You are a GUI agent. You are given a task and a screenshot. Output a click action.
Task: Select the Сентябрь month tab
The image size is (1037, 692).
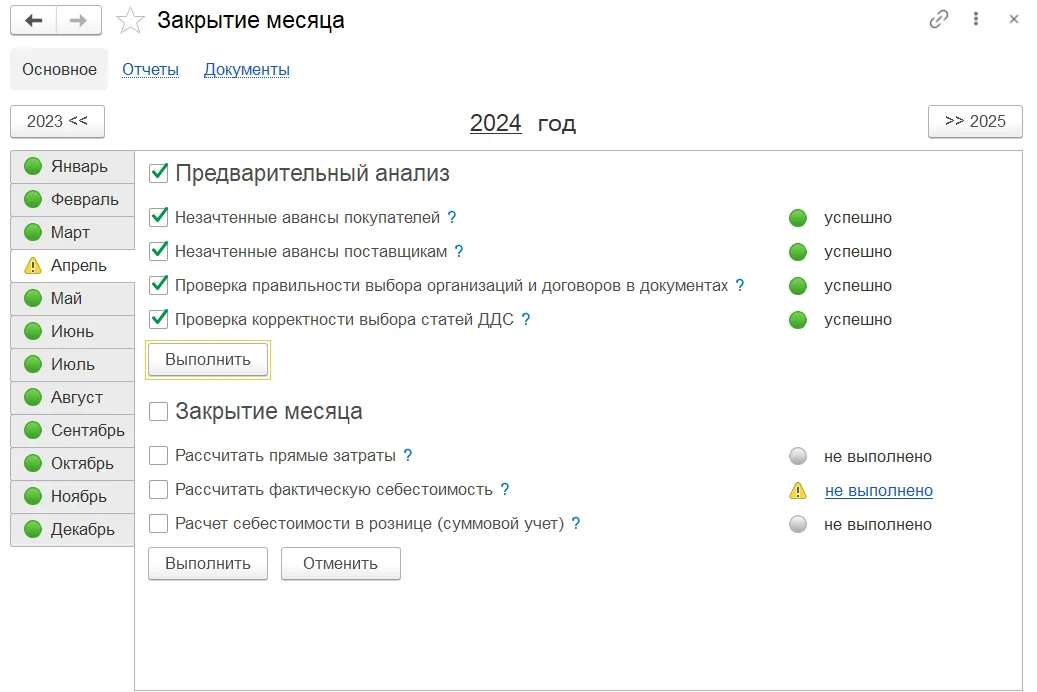pyautogui.click(x=73, y=431)
